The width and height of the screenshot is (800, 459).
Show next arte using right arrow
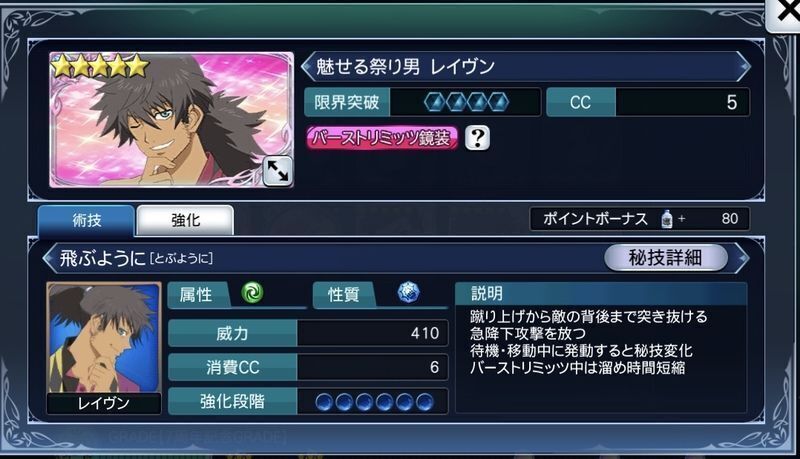tap(742, 258)
